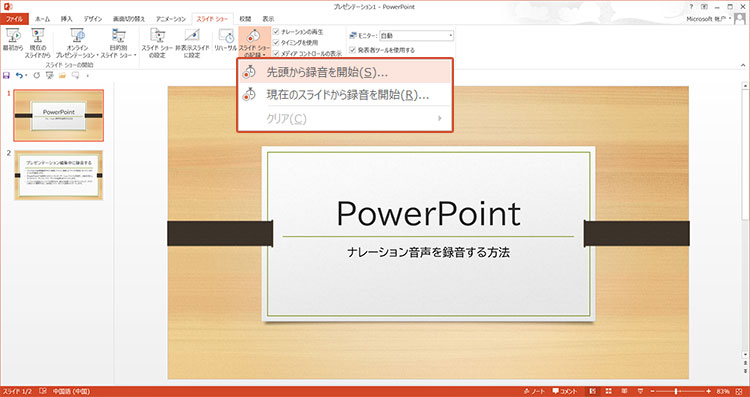Click the start-from-beginning icon in quick access toolbar
The height and width of the screenshot is (397, 750).
click(49, 76)
